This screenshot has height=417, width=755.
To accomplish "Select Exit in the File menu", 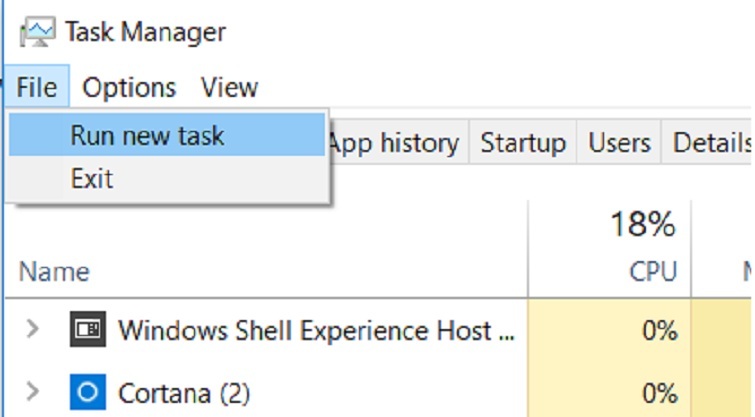I will pos(92,179).
